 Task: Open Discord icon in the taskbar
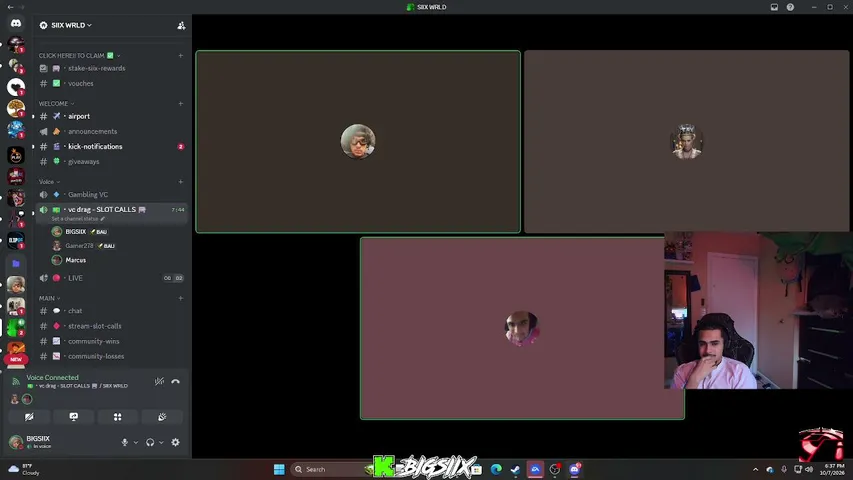pos(574,469)
